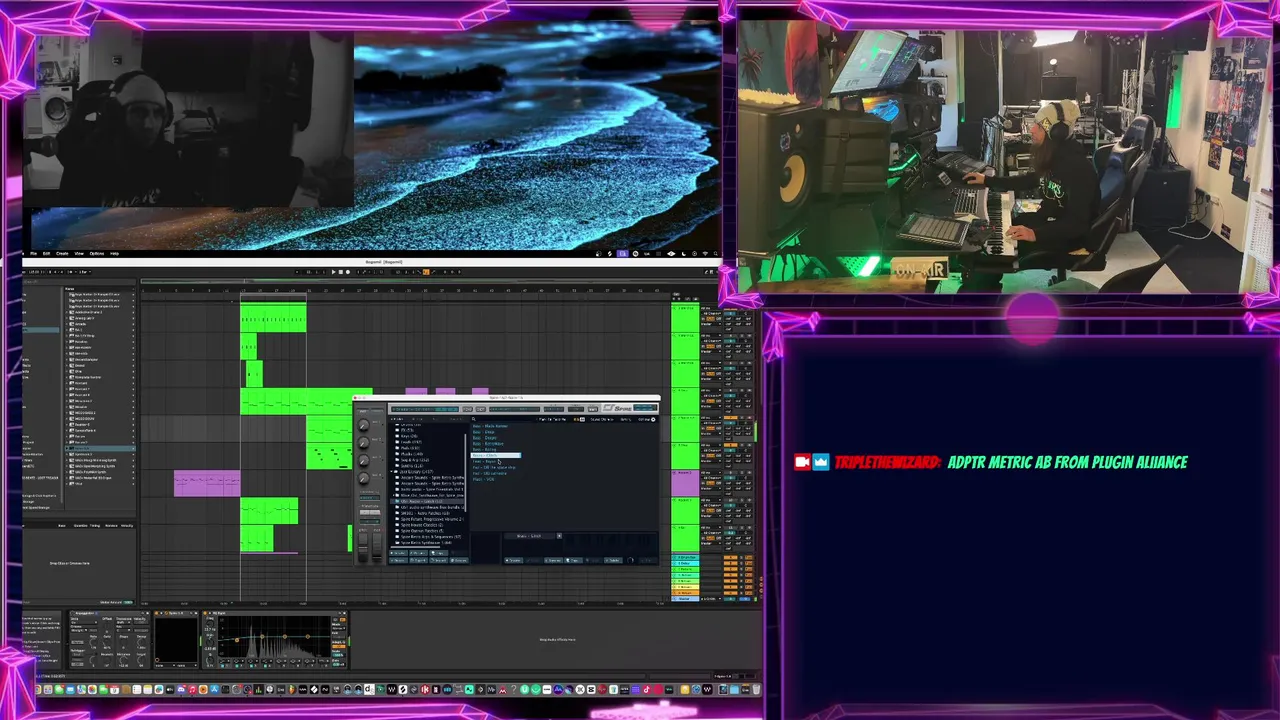Open TikTok from the Dock

[x=646, y=690]
